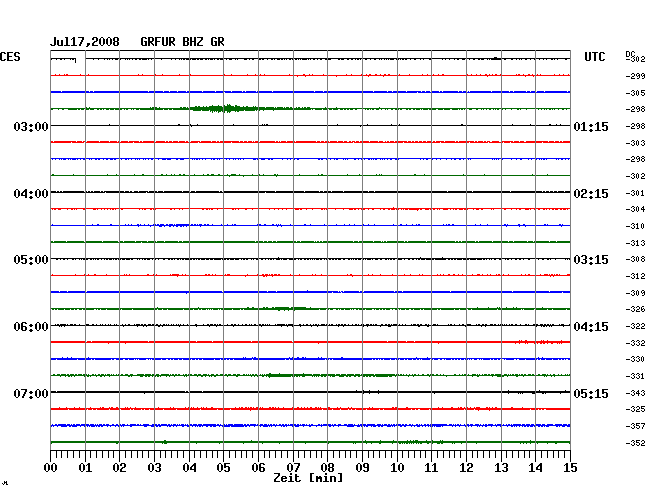The height and width of the screenshot is (494, 650).
Task: Click the DC offset value -310
Action: pos(635,226)
